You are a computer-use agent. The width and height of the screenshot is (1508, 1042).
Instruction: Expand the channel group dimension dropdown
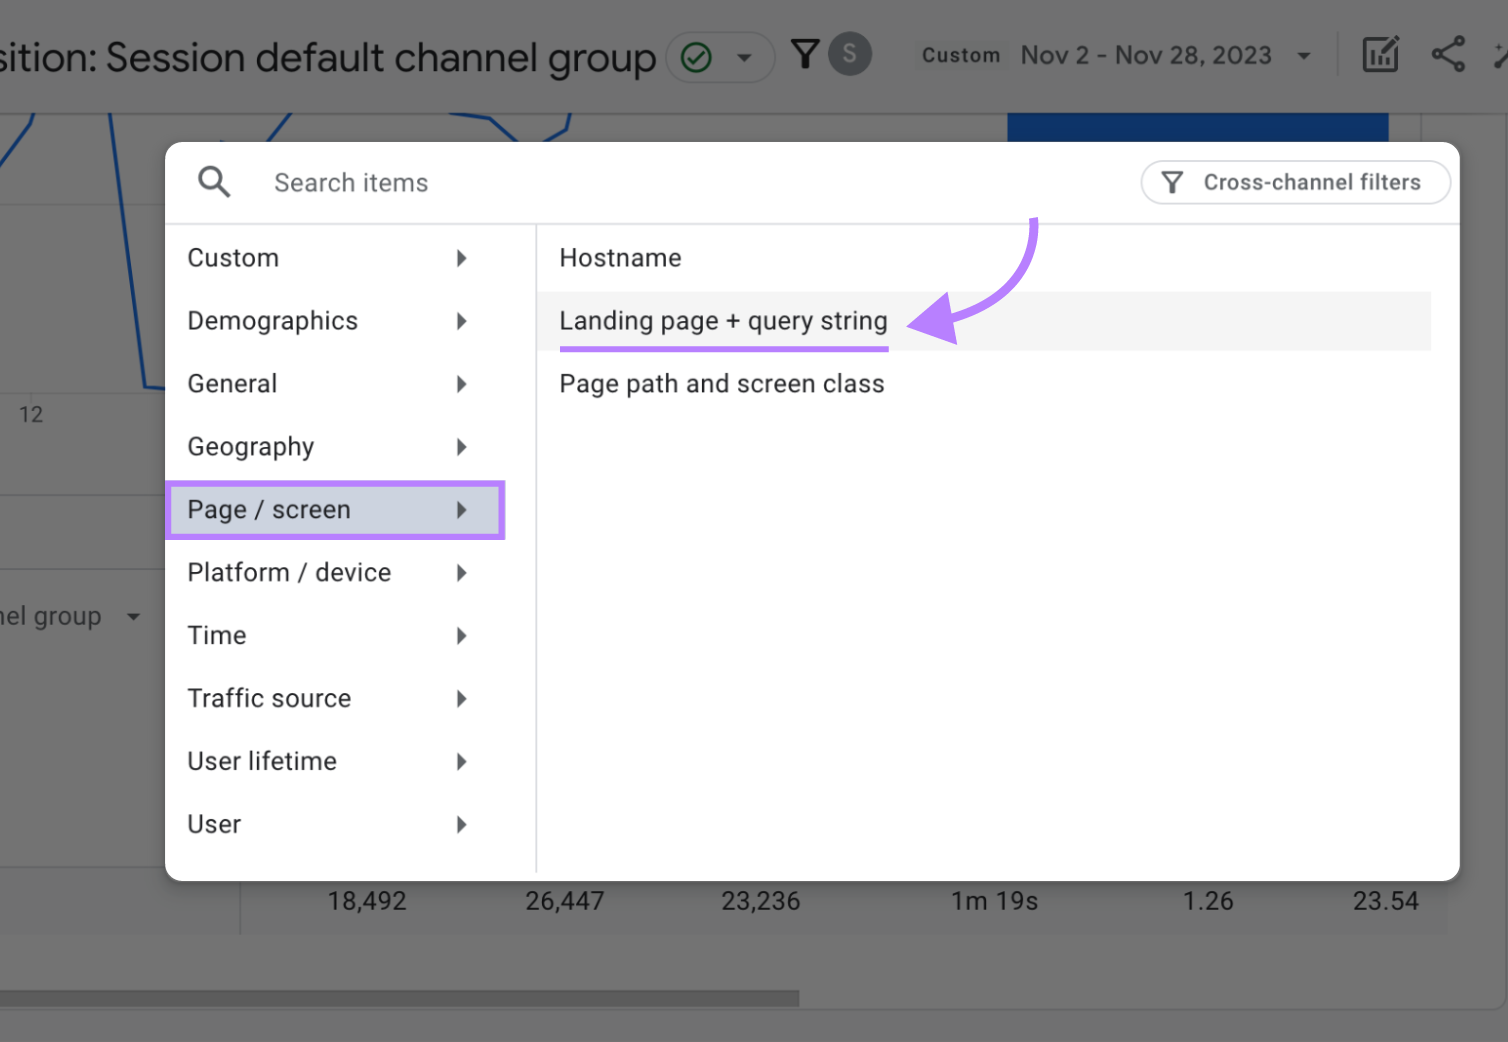click(x=133, y=617)
